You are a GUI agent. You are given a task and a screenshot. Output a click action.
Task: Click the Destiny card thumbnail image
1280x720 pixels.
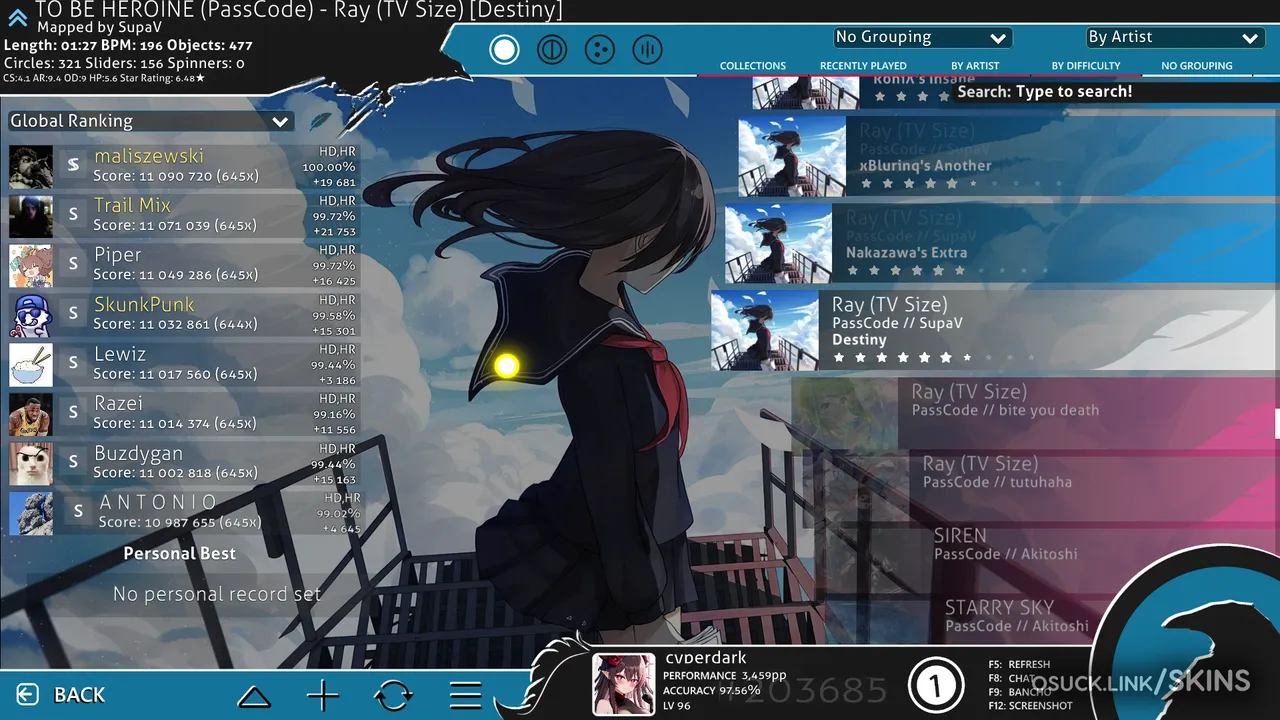tap(765, 331)
